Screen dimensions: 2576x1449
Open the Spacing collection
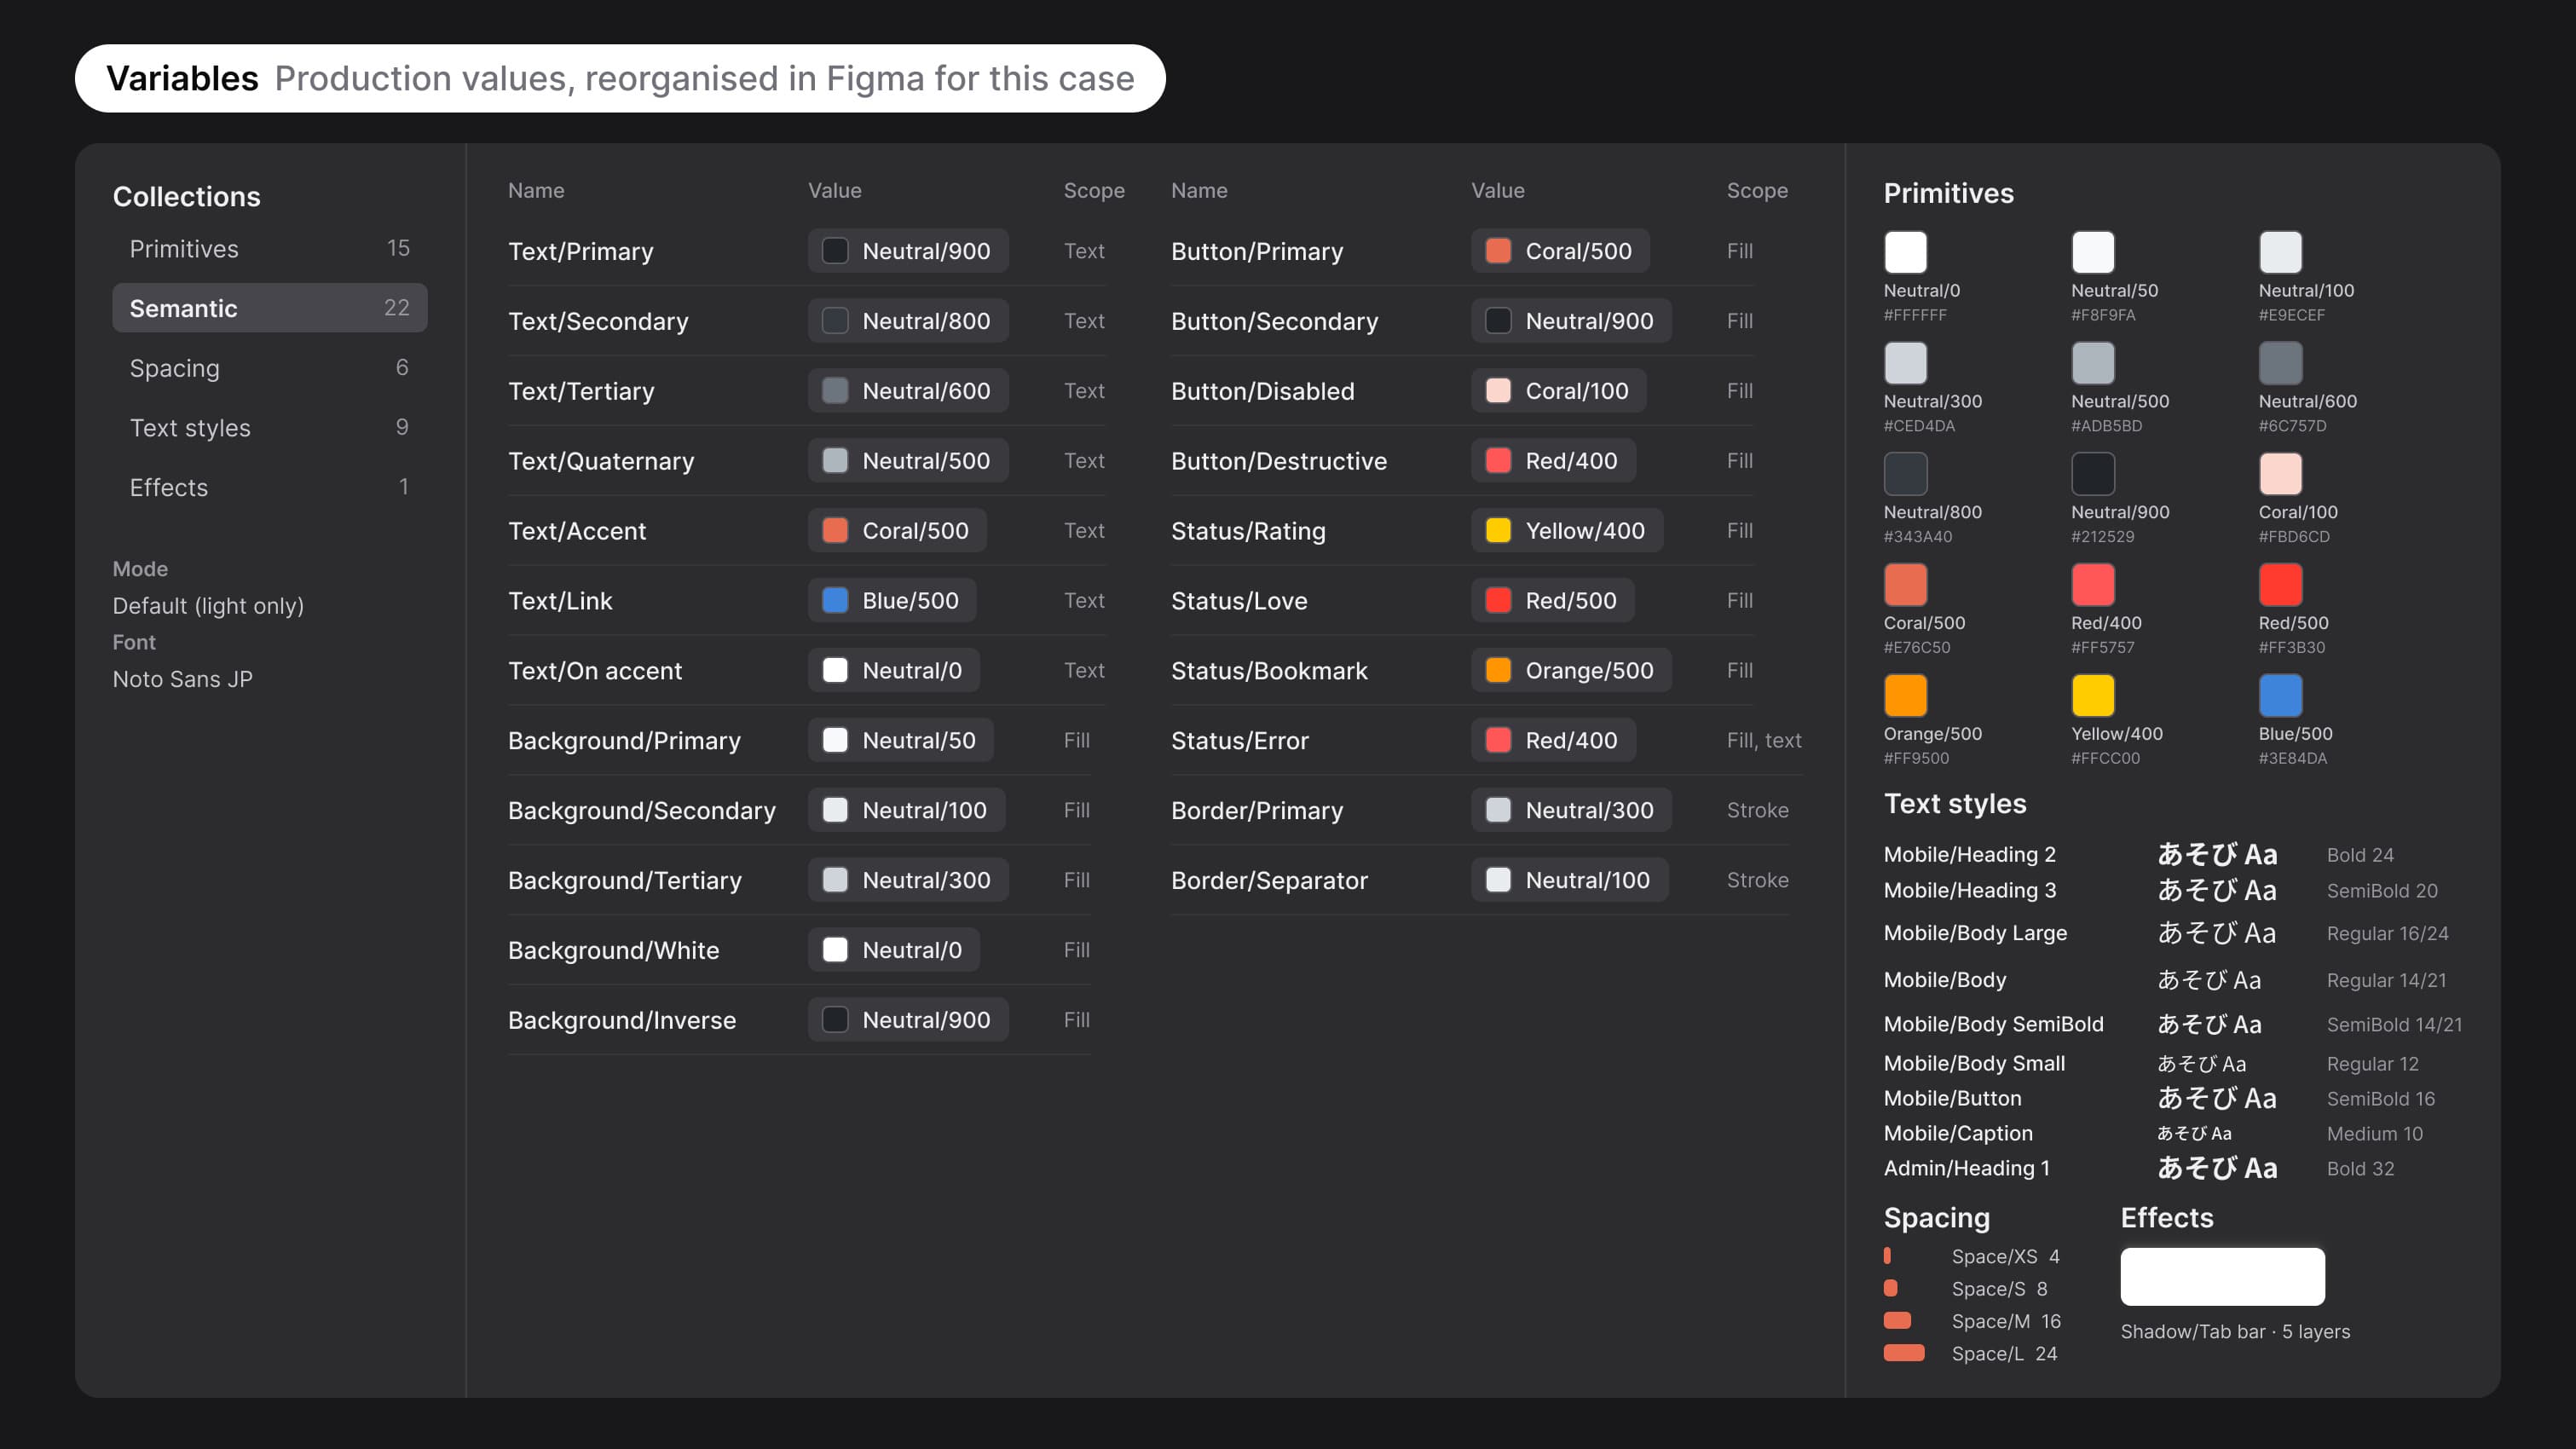(x=270, y=368)
